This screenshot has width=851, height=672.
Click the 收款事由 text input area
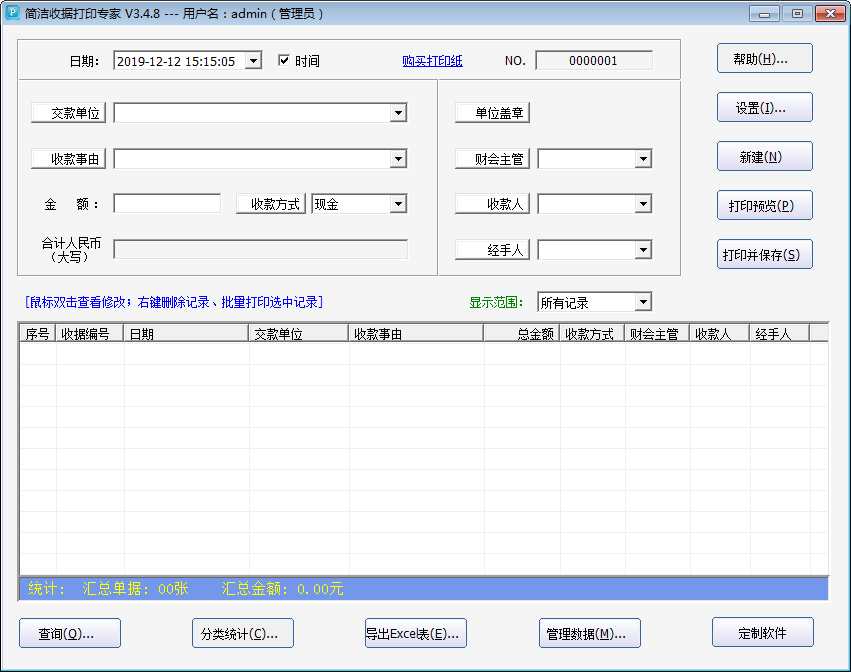pos(252,159)
